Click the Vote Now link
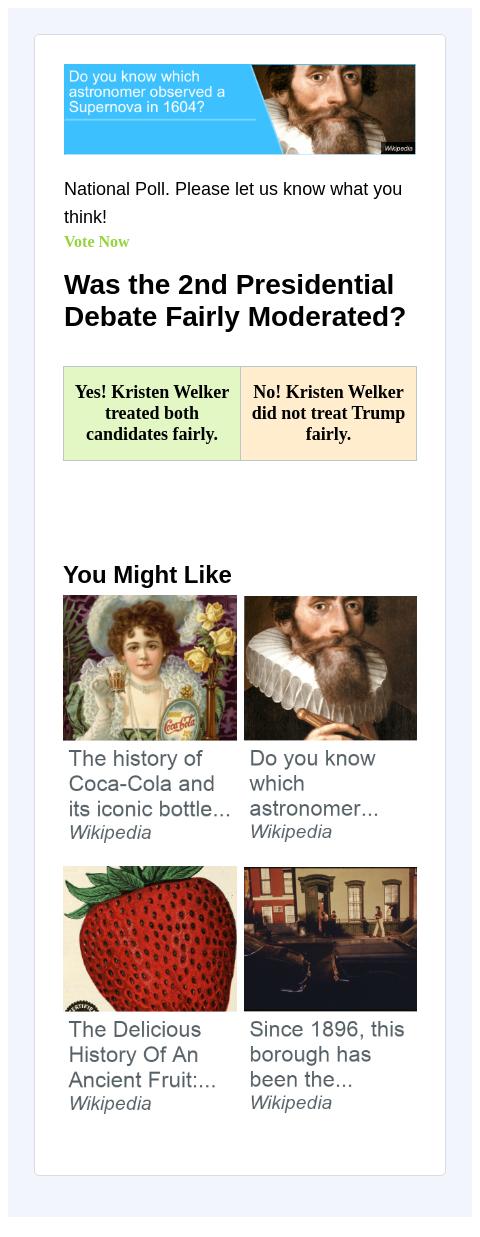 (97, 242)
